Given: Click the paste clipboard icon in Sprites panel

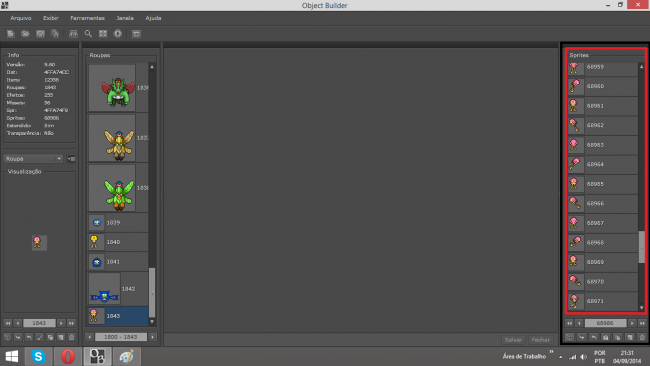Looking at the screenshot, I should [x=606, y=337].
